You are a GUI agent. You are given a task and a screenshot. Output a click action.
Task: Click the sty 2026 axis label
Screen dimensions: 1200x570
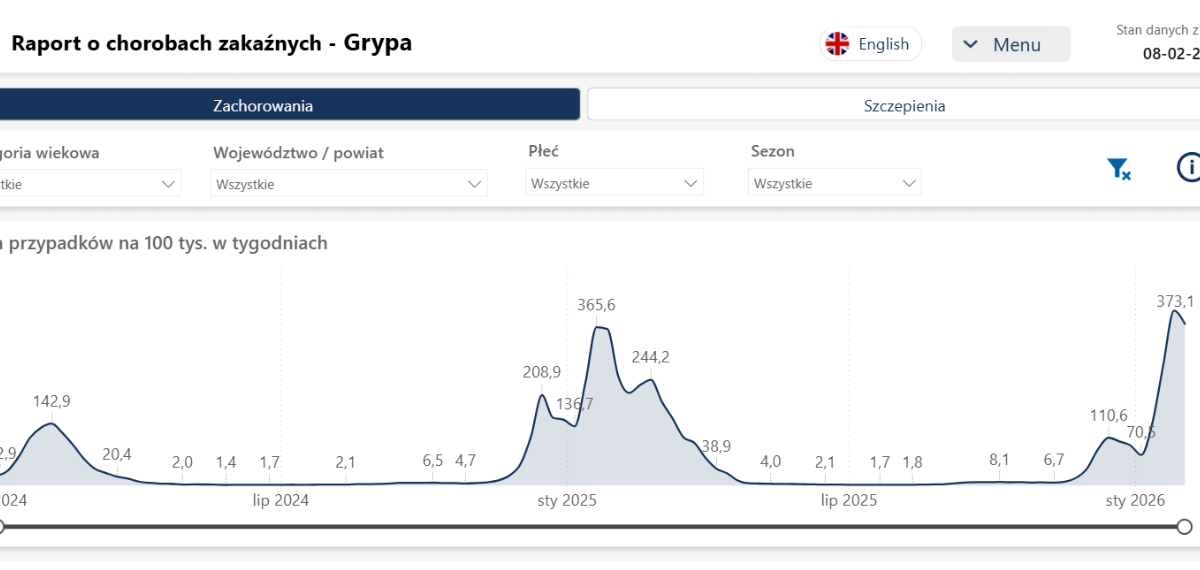coord(1135,500)
